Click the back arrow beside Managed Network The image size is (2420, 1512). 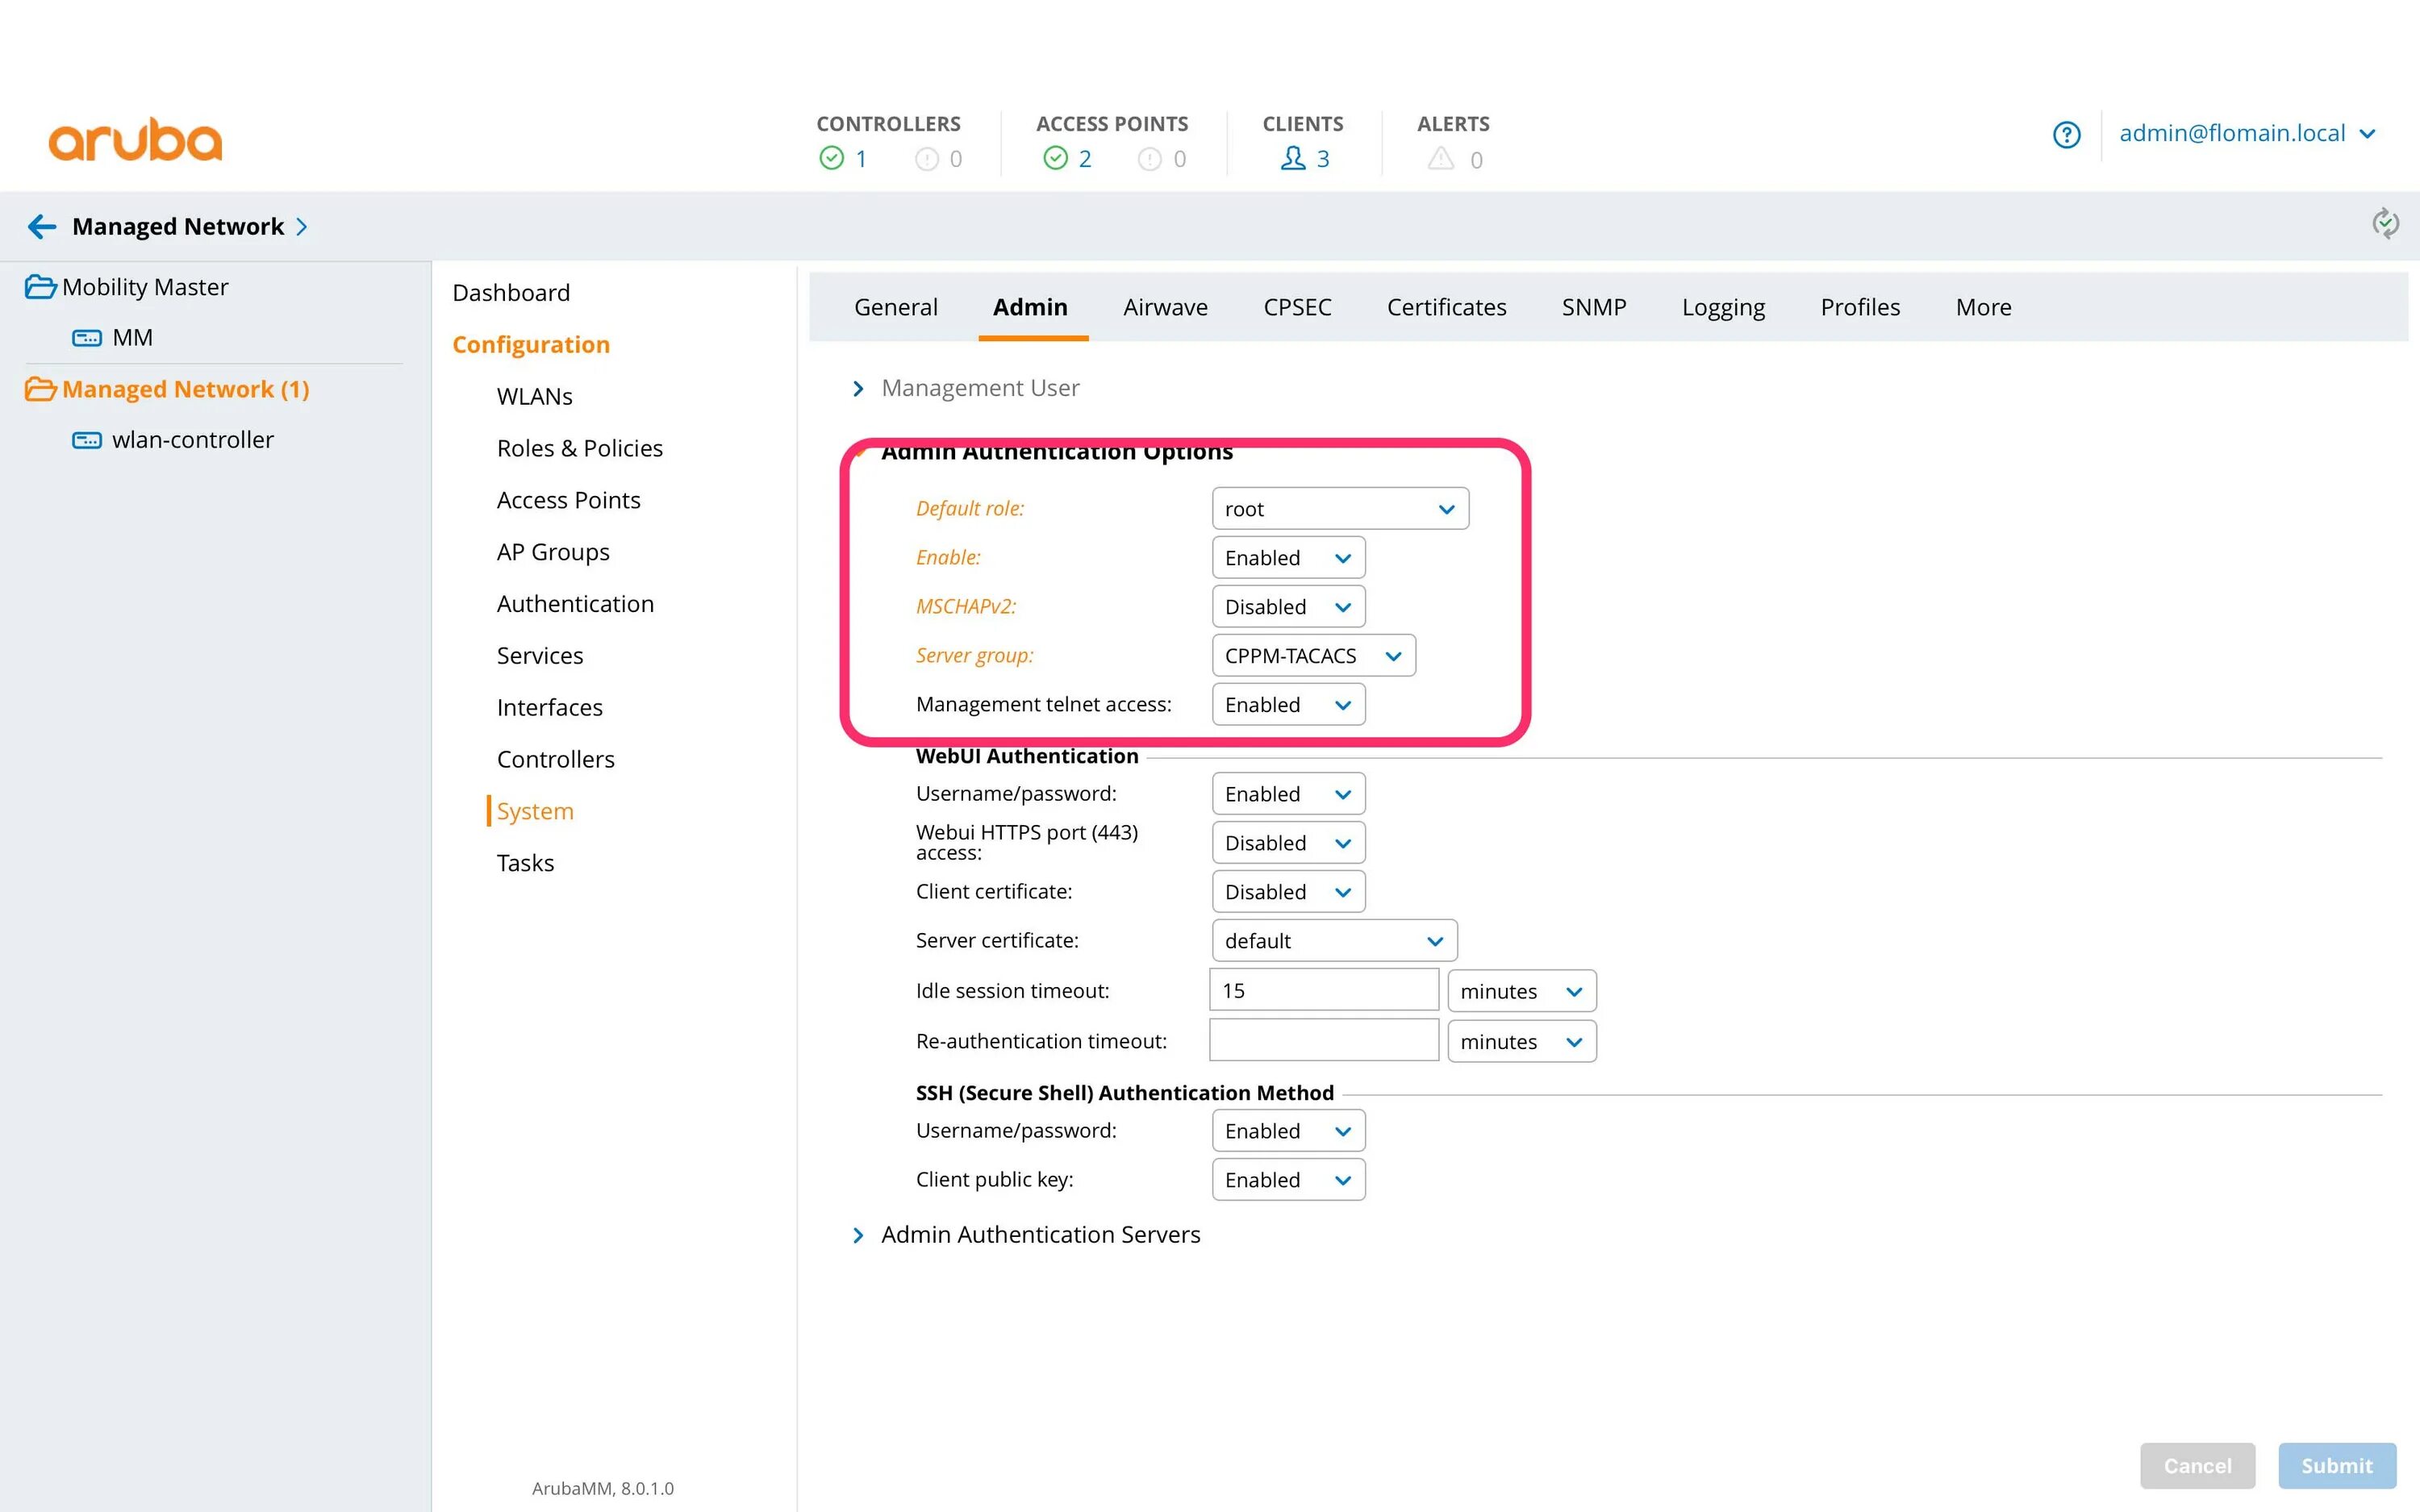click(42, 227)
